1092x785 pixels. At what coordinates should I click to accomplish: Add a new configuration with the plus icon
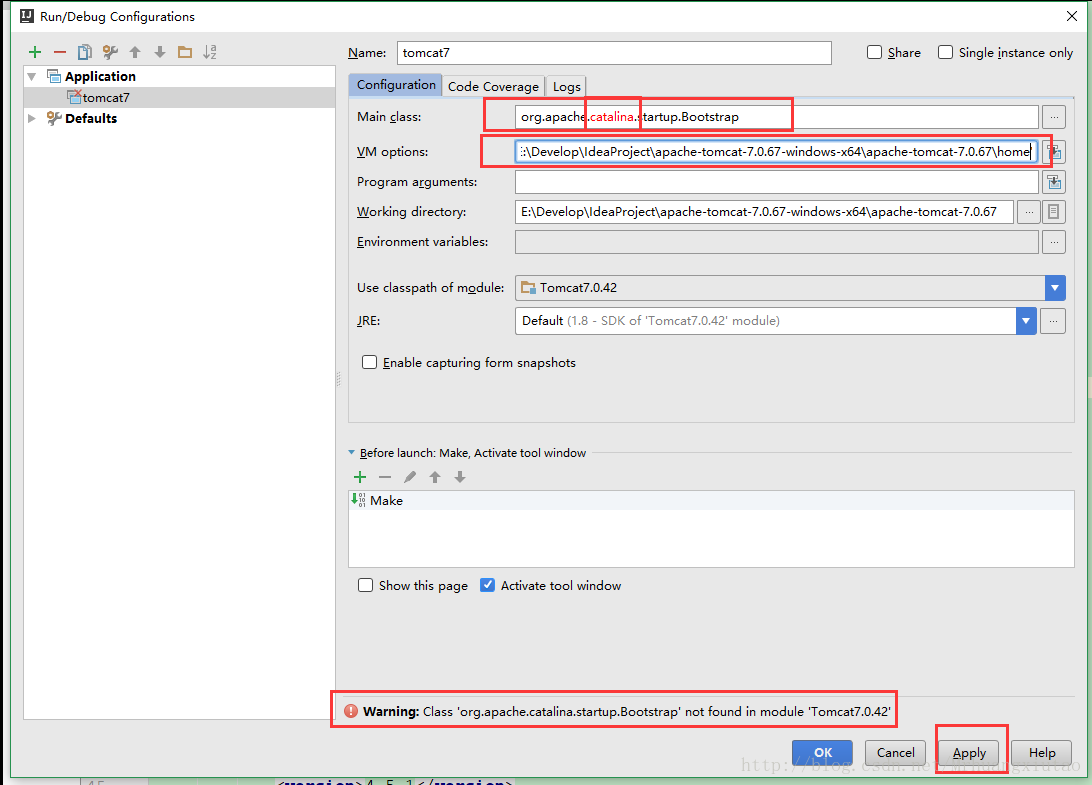[35, 52]
